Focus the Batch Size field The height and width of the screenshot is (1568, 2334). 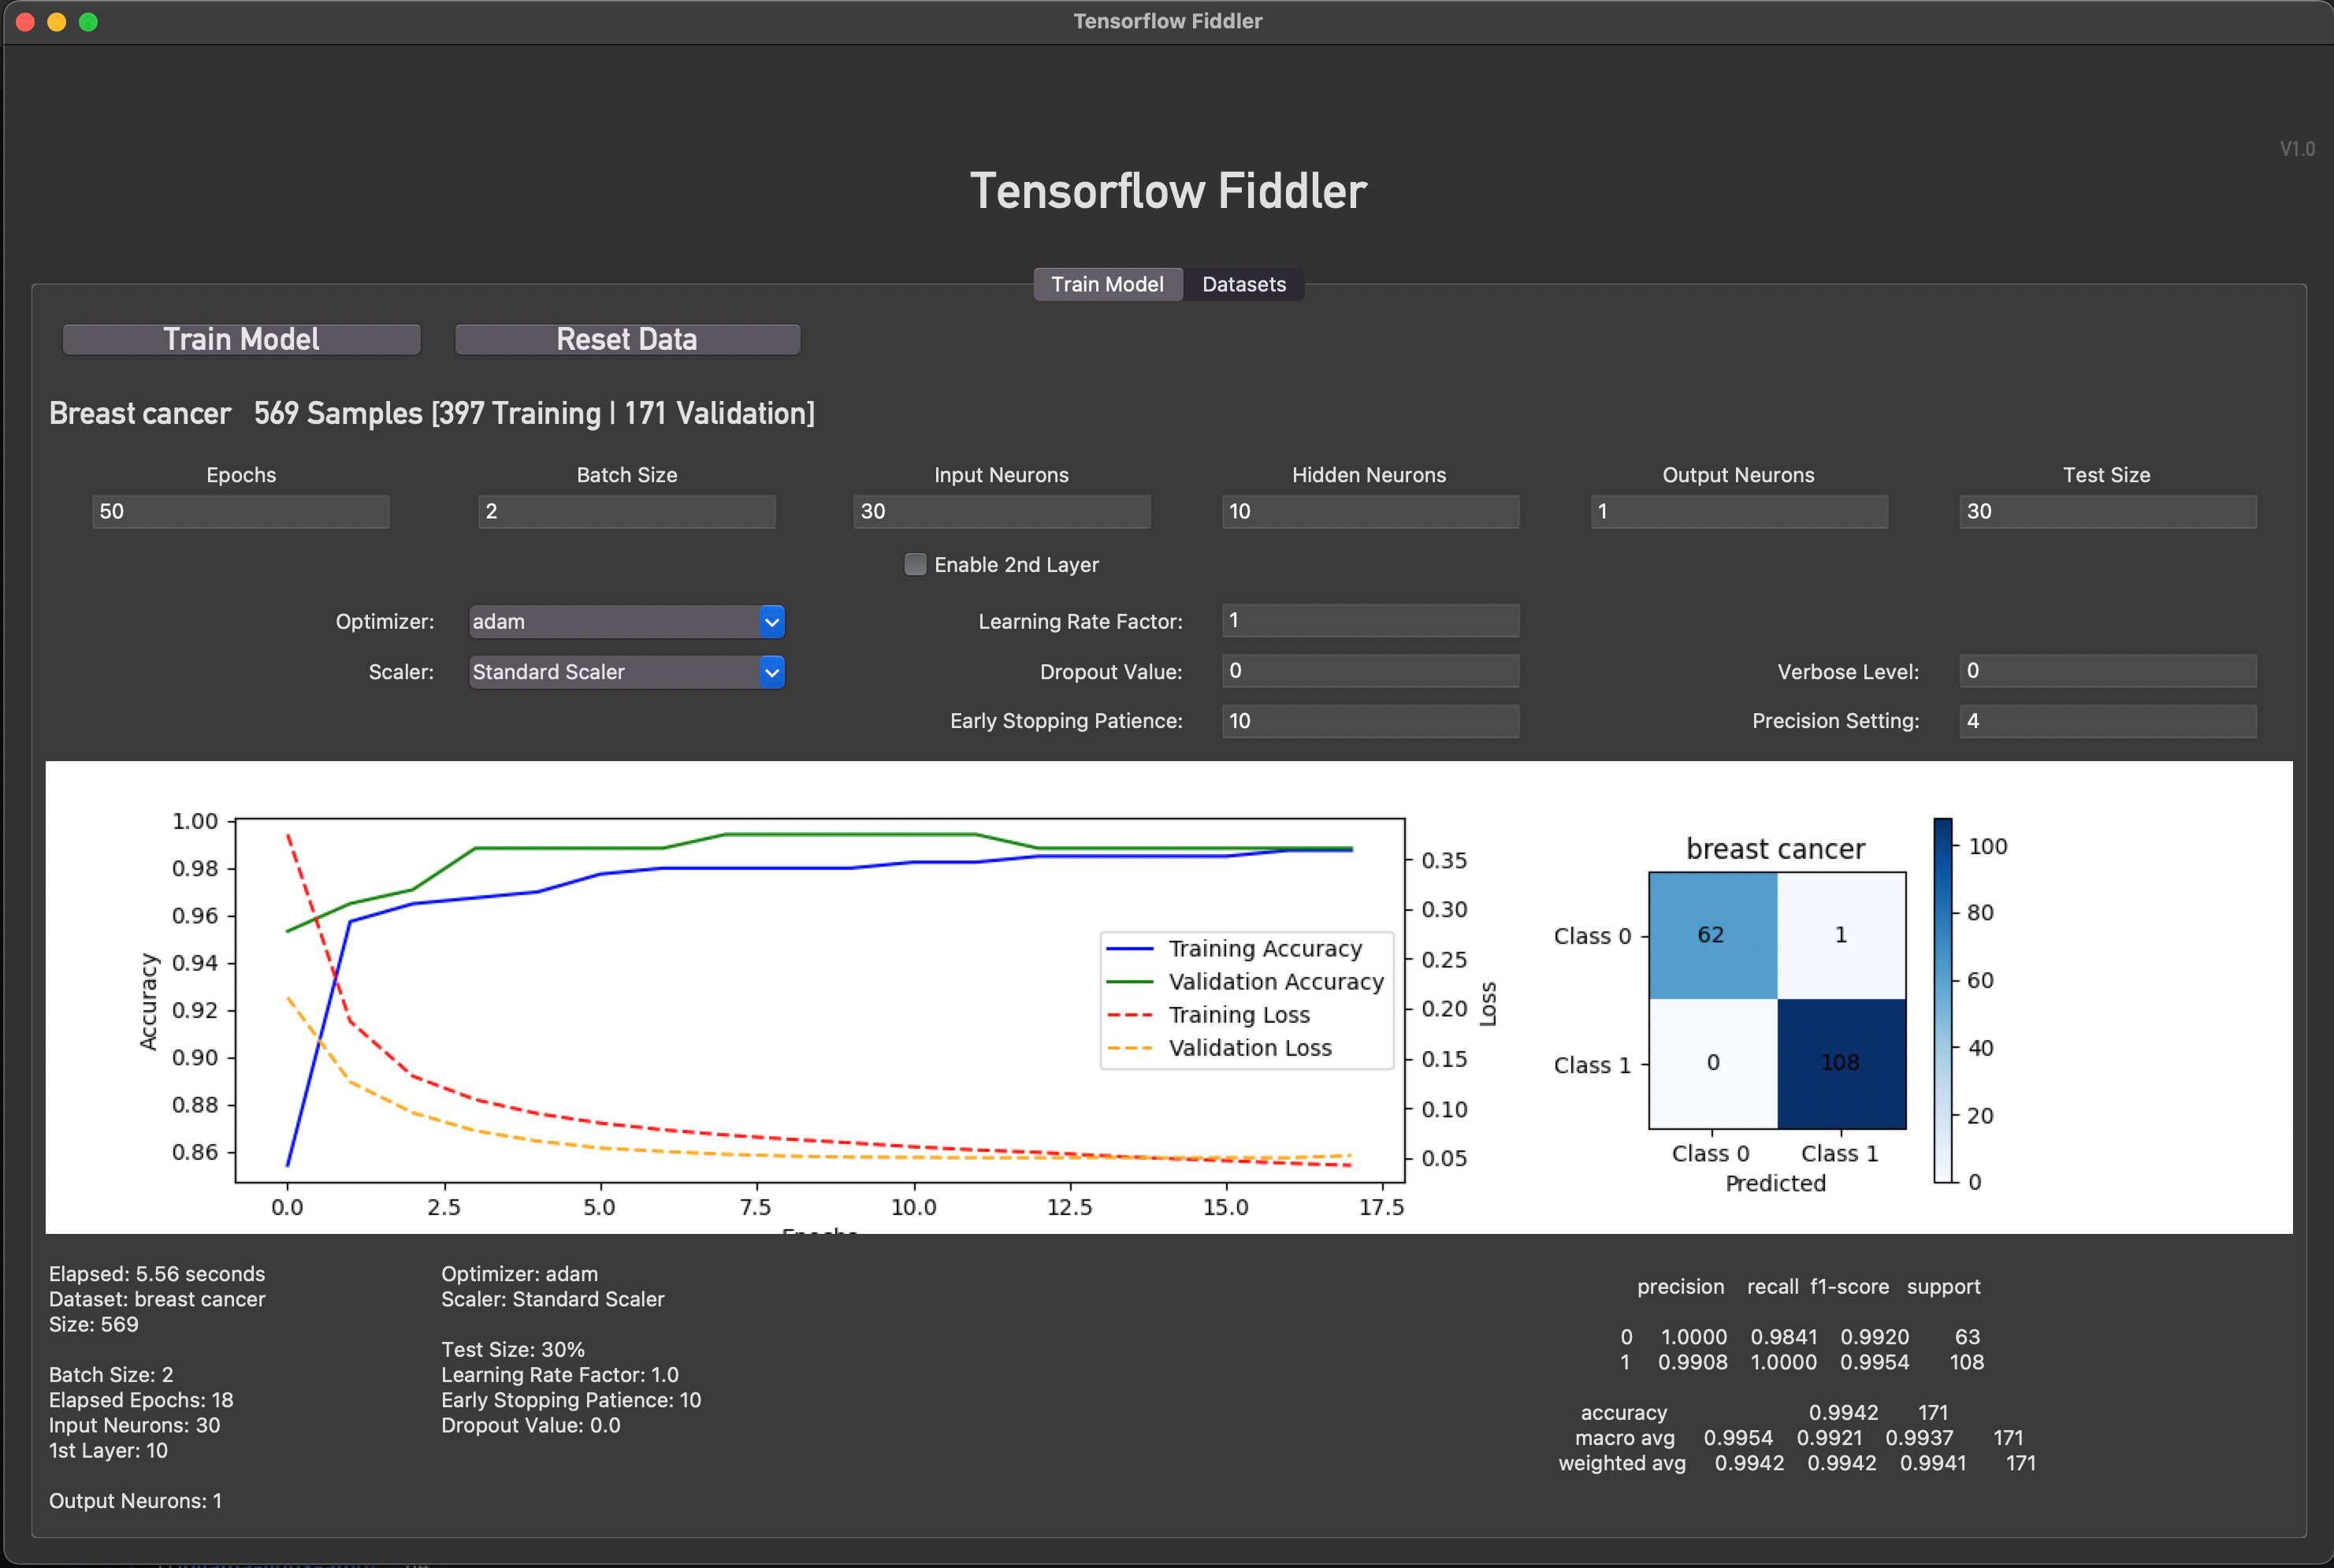pyautogui.click(x=626, y=511)
